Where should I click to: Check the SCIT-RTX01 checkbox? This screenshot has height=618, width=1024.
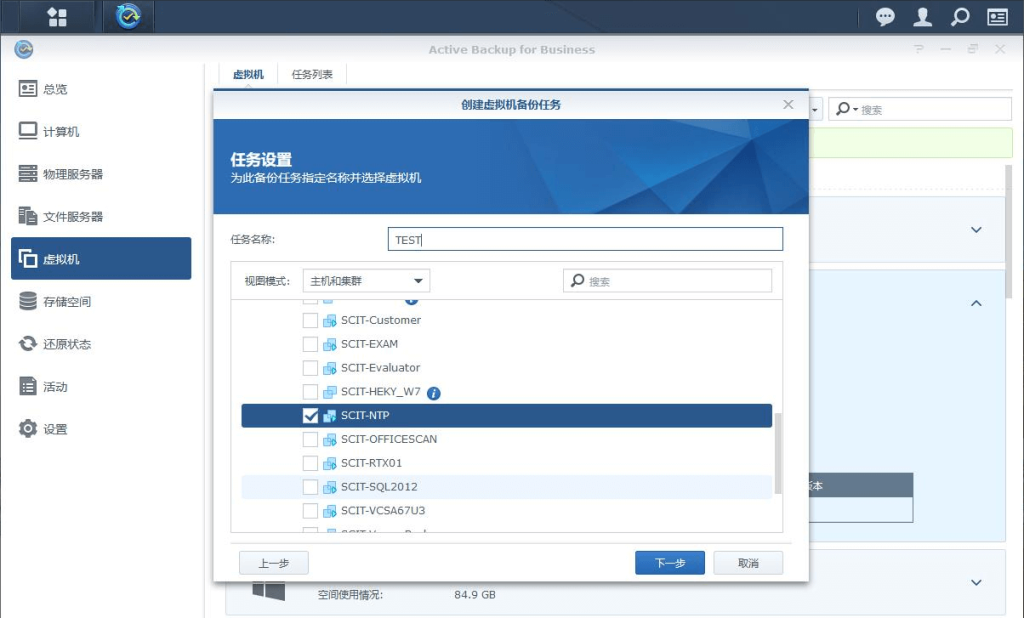pos(310,463)
